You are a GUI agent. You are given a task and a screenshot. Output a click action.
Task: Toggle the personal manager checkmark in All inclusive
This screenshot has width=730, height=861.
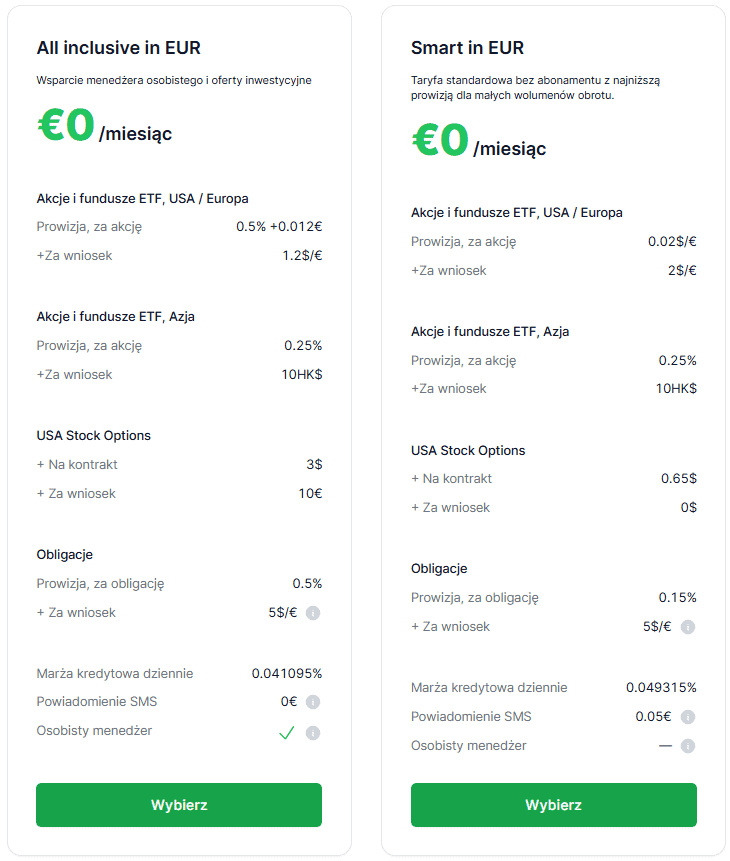(x=287, y=732)
